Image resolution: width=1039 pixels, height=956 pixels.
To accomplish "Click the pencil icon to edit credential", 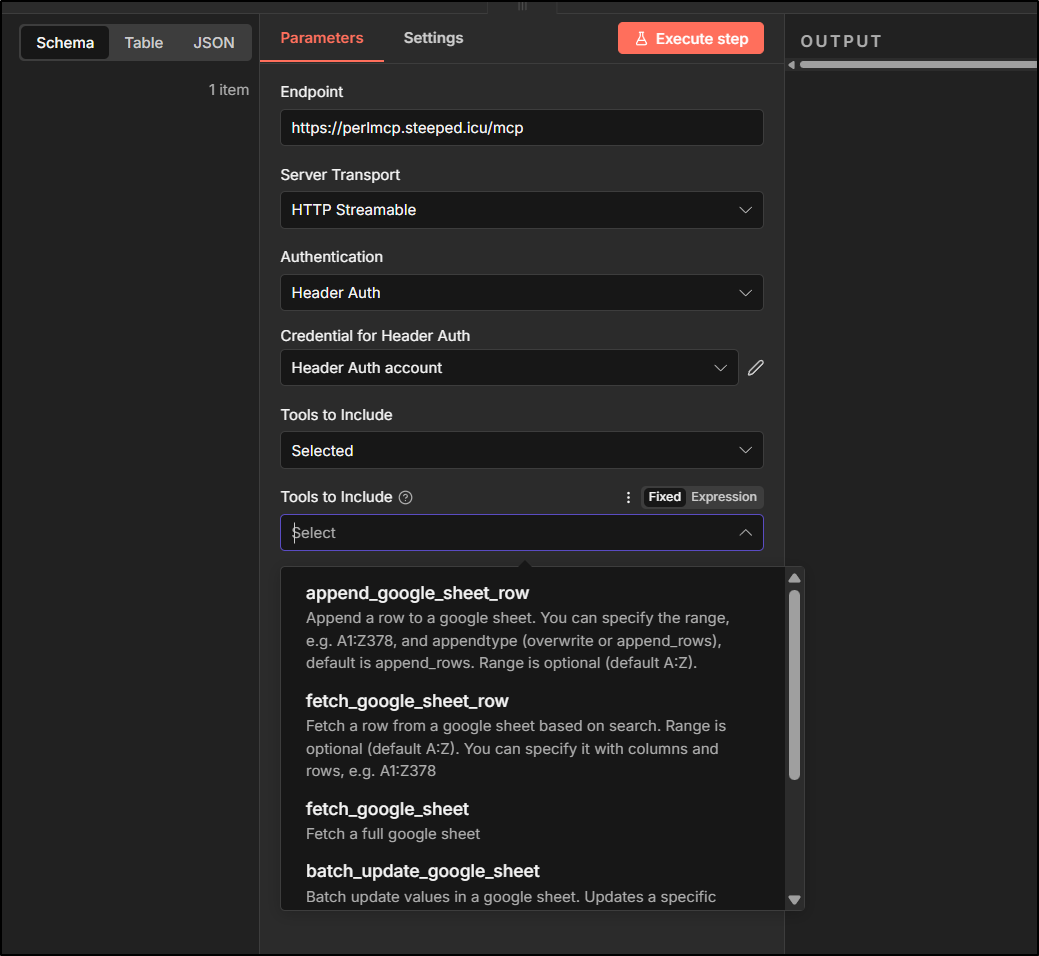I will point(756,368).
